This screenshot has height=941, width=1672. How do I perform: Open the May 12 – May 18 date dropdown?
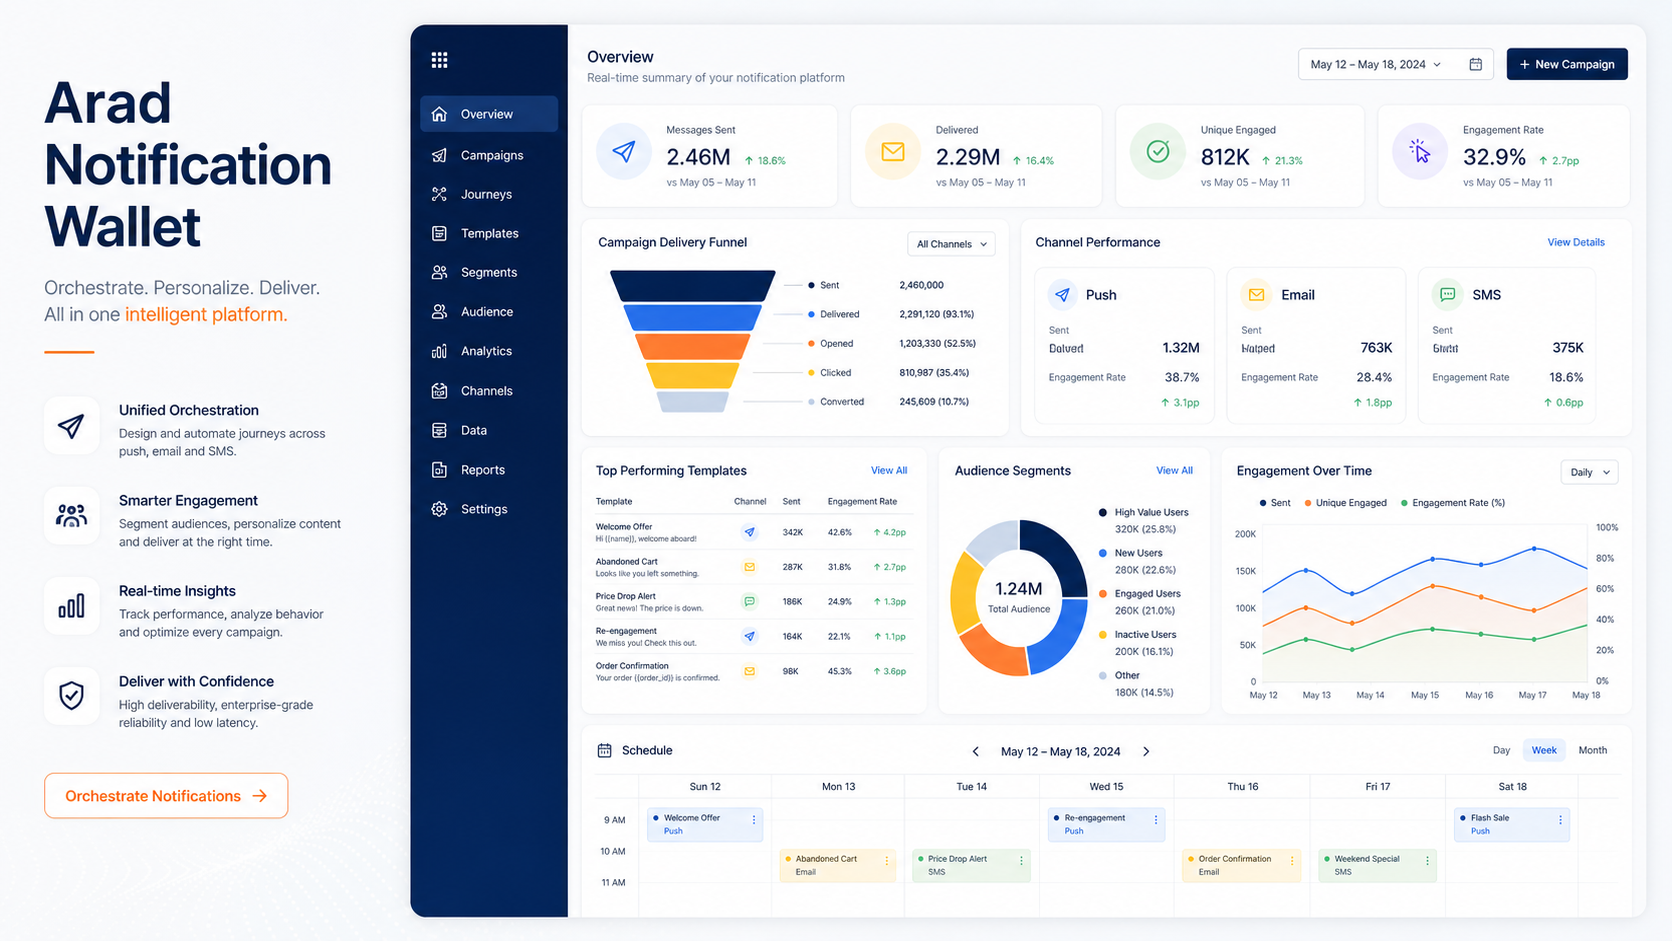coord(1377,64)
